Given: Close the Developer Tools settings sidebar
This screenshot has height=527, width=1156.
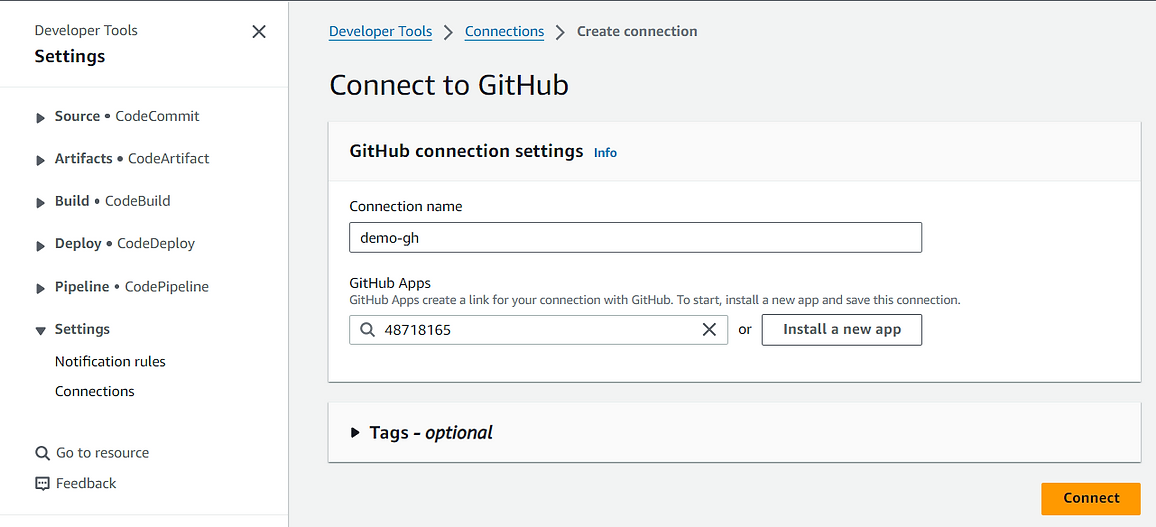Looking at the screenshot, I should click(x=259, y=32).
